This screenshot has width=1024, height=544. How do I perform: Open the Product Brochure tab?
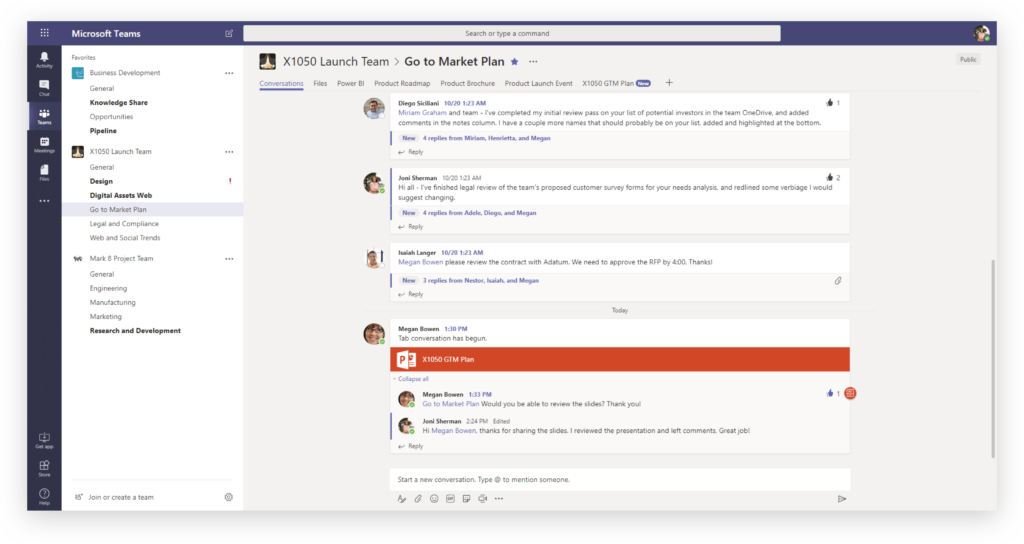pos(468,84)
